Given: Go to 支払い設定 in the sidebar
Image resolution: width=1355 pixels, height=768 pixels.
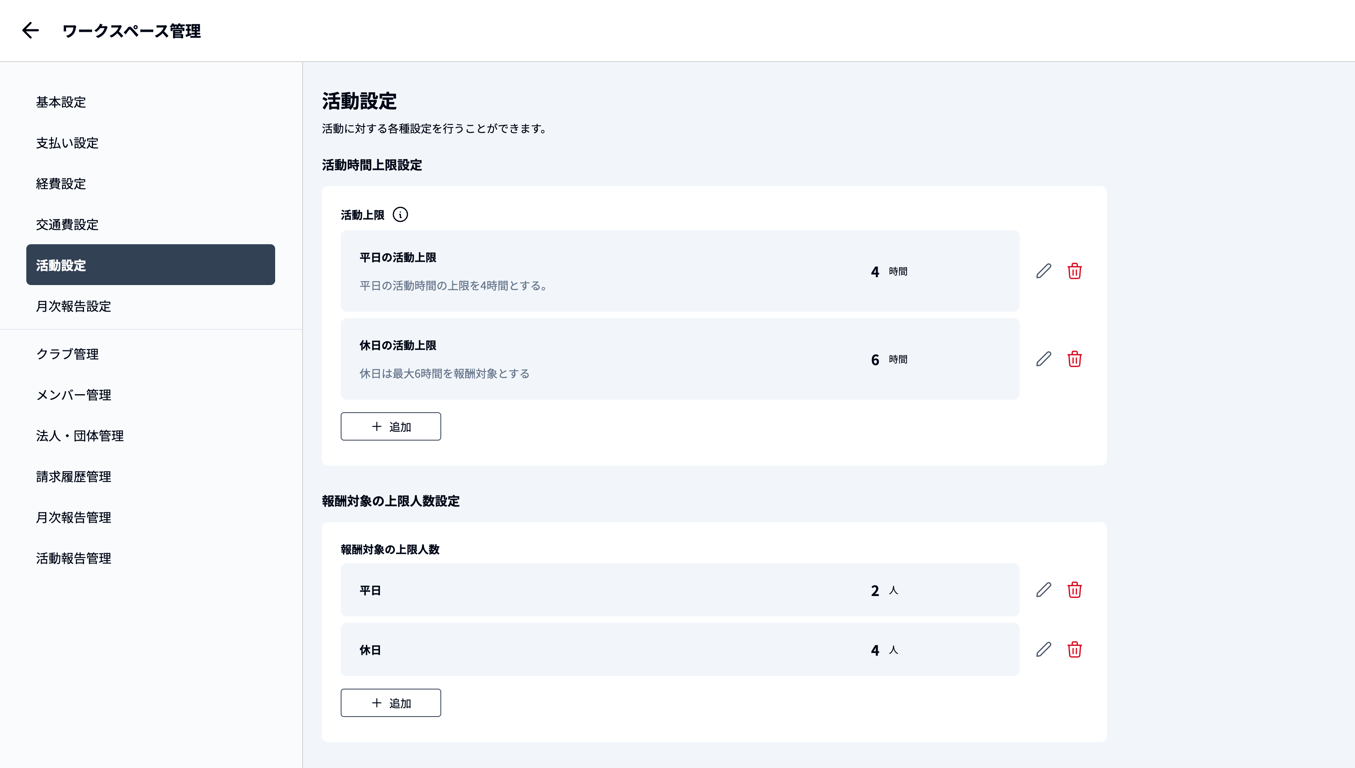Looking at the screenshot, I should (67, 143).
